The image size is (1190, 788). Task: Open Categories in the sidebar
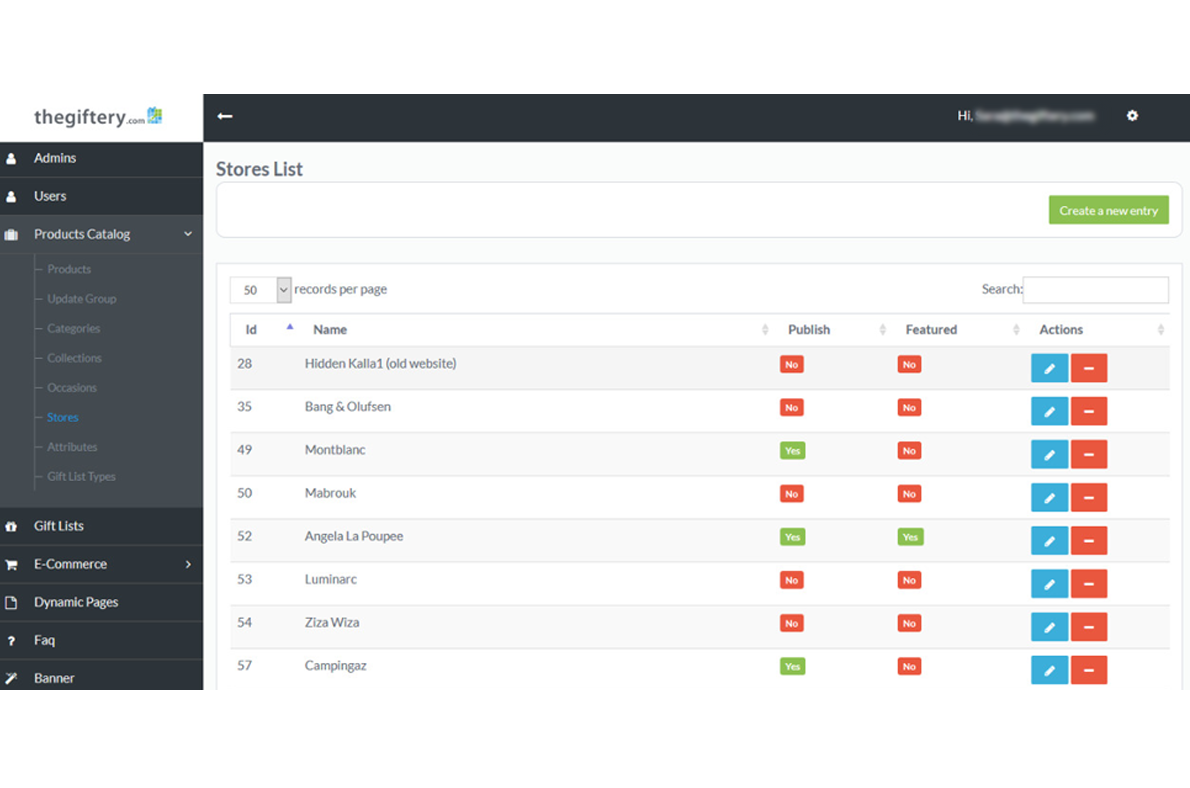pyautogui.click(x=74, y=329)
